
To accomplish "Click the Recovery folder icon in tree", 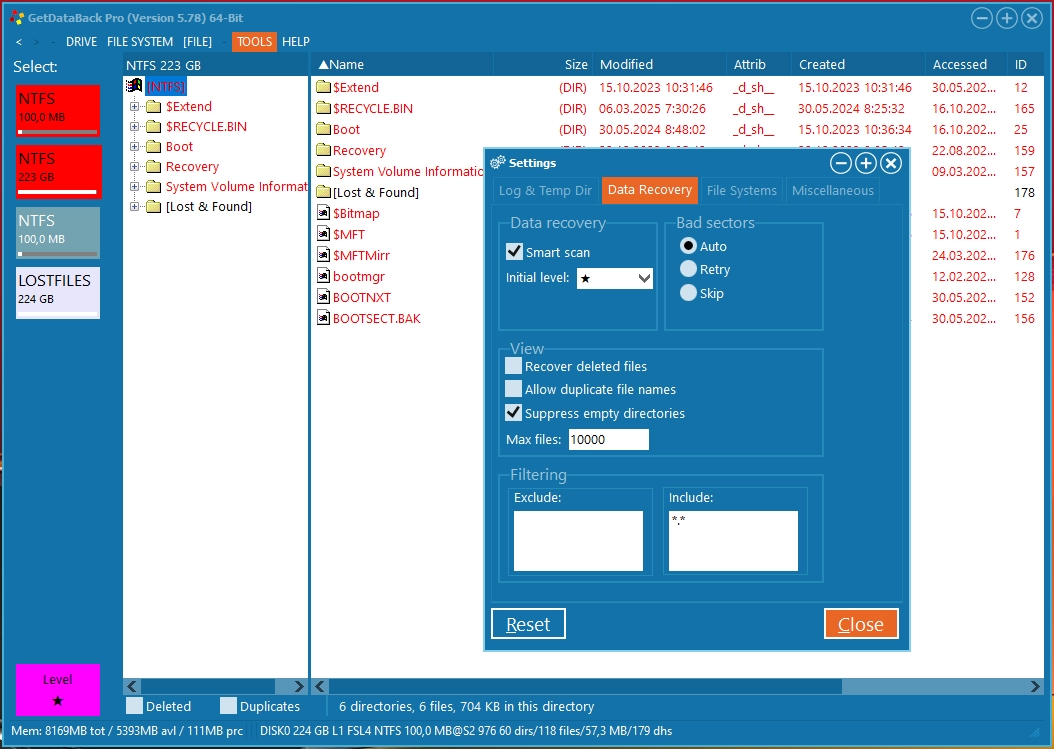I will 154,167.
